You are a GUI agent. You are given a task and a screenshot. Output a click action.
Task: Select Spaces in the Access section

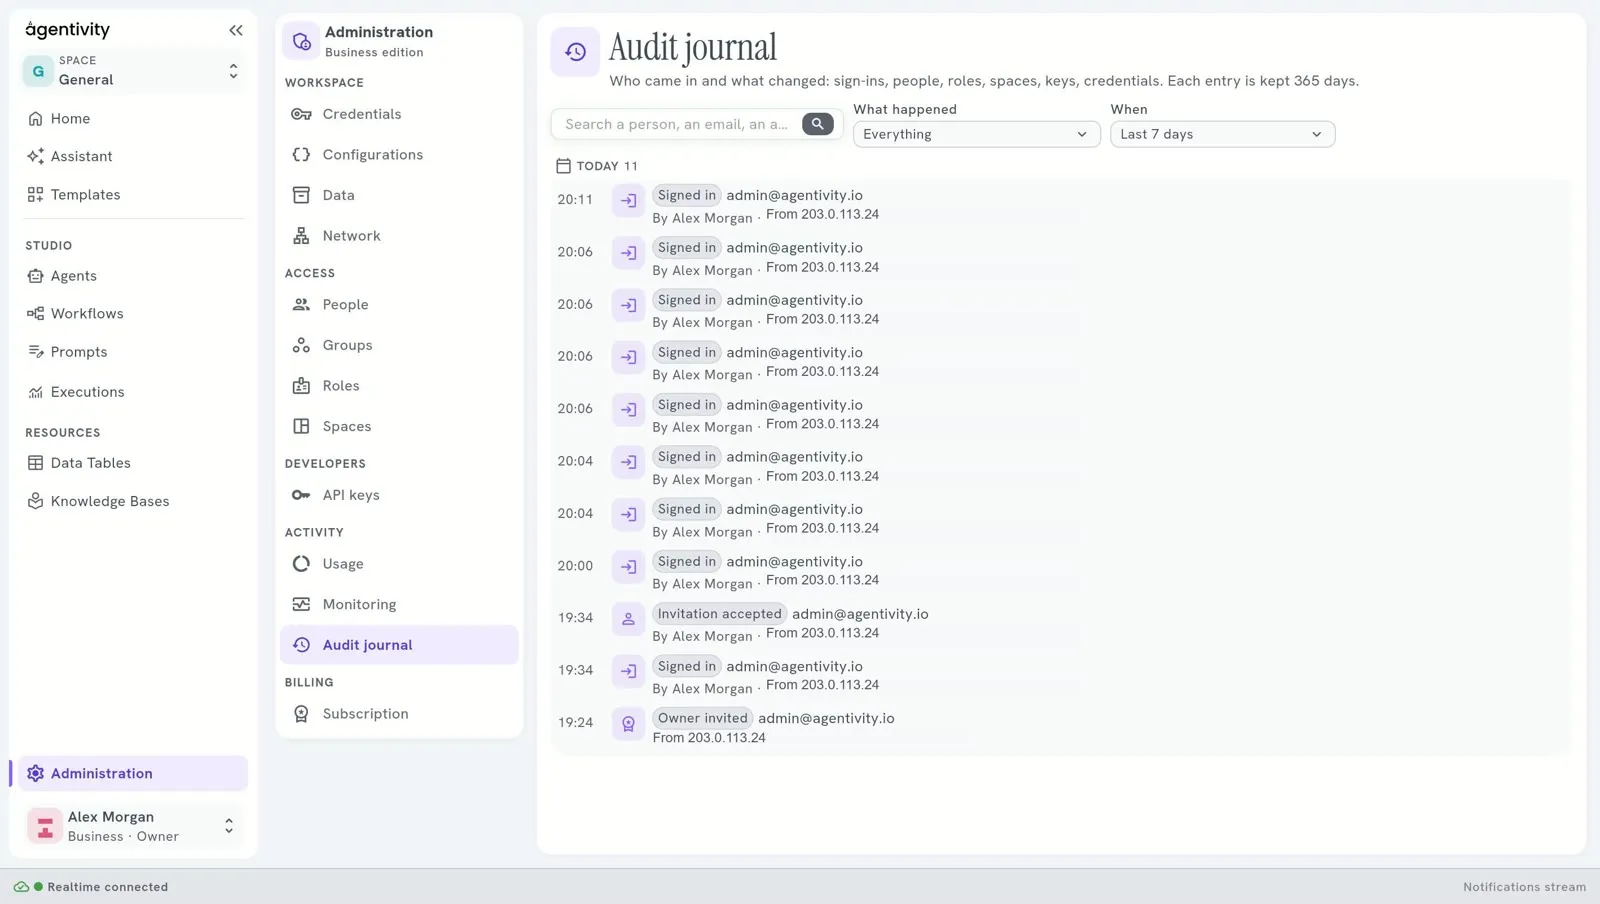coord(399,427)
